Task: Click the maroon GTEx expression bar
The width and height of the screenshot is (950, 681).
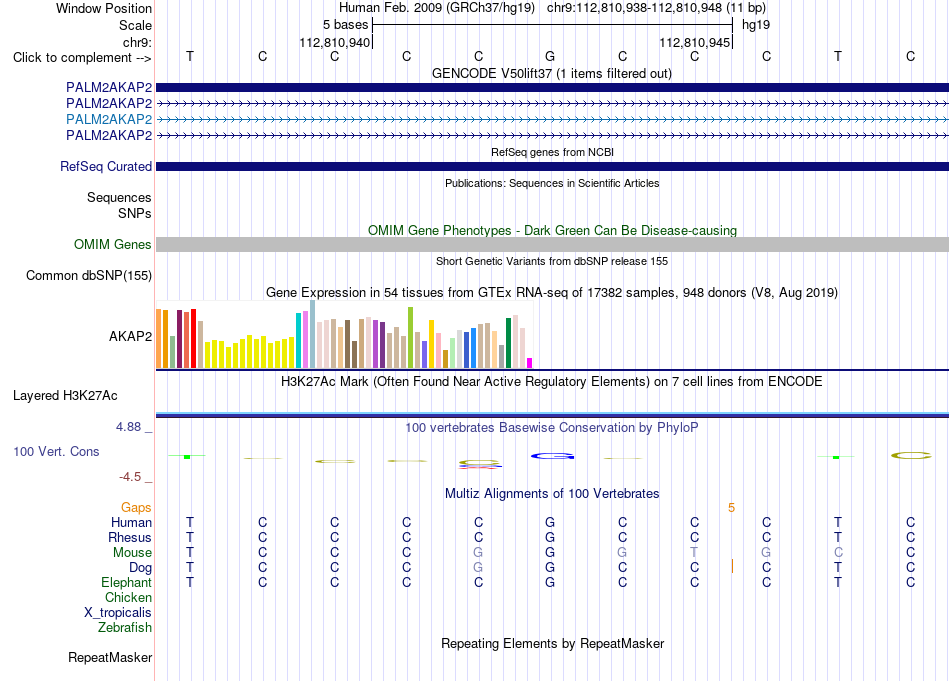Action: pos(179,339)
